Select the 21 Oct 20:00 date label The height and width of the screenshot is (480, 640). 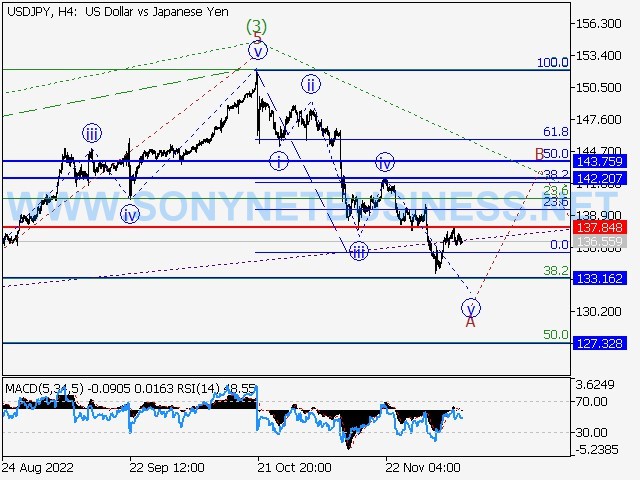click(294, 467)
